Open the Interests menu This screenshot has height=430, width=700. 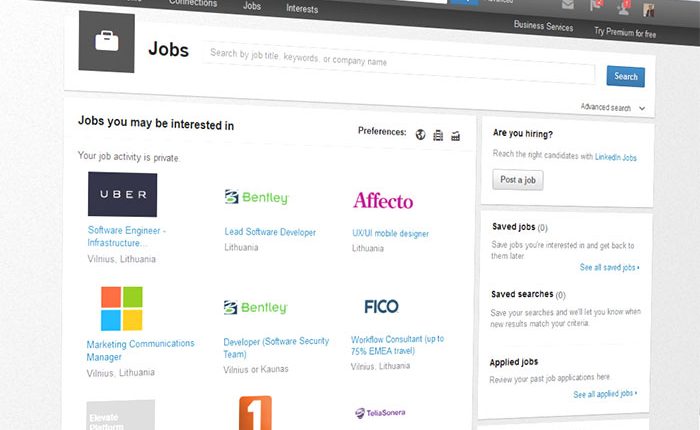pyautogui.click(x=302, y=9)
